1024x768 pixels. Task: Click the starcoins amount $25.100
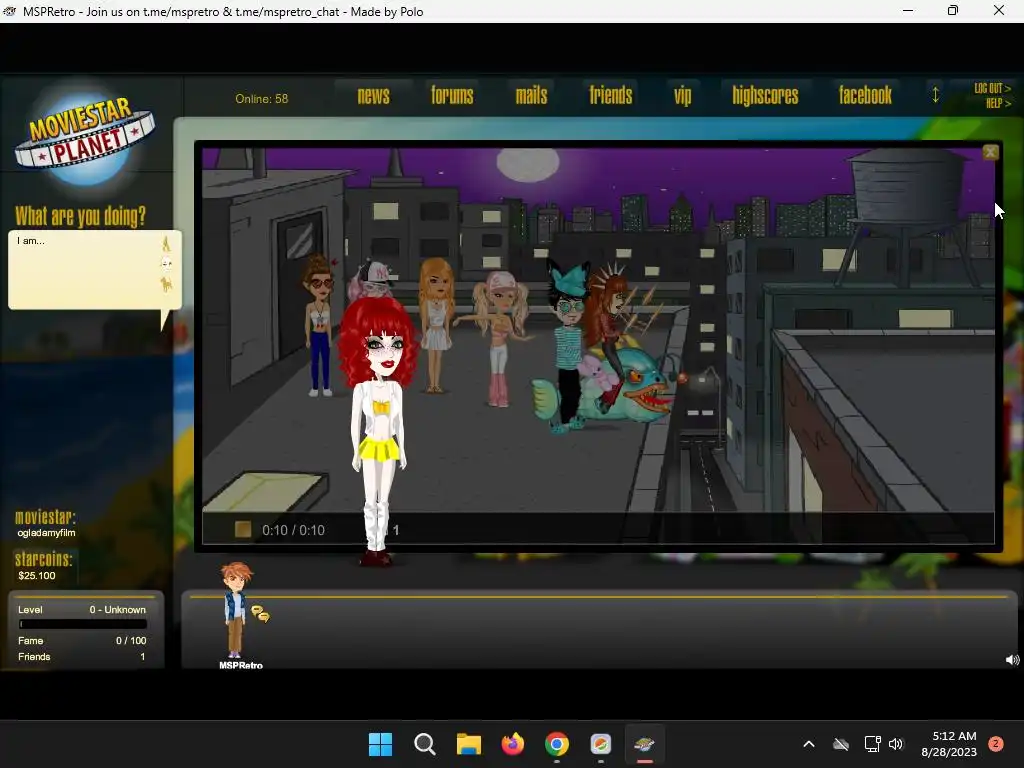[x=37, y=575]
